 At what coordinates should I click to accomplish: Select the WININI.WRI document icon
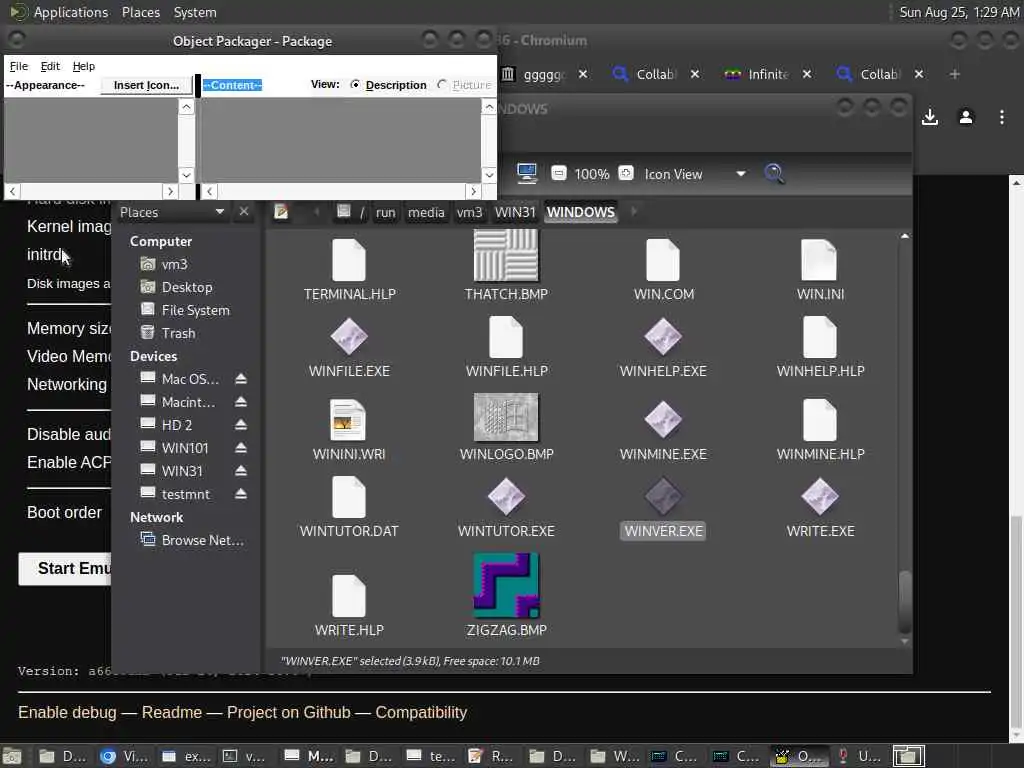(348, 419)
